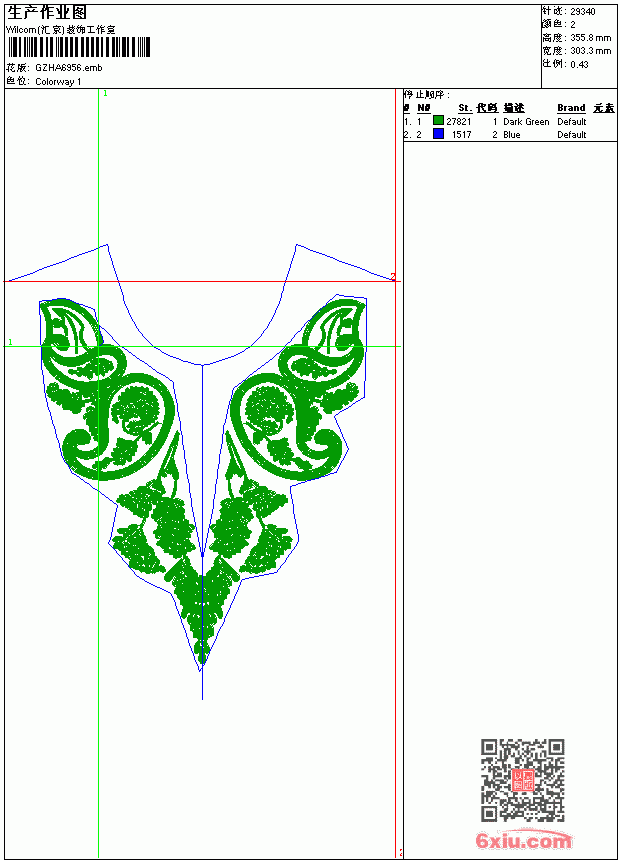Click the green marker 1 at top of canvas

(x=105, y=94)
